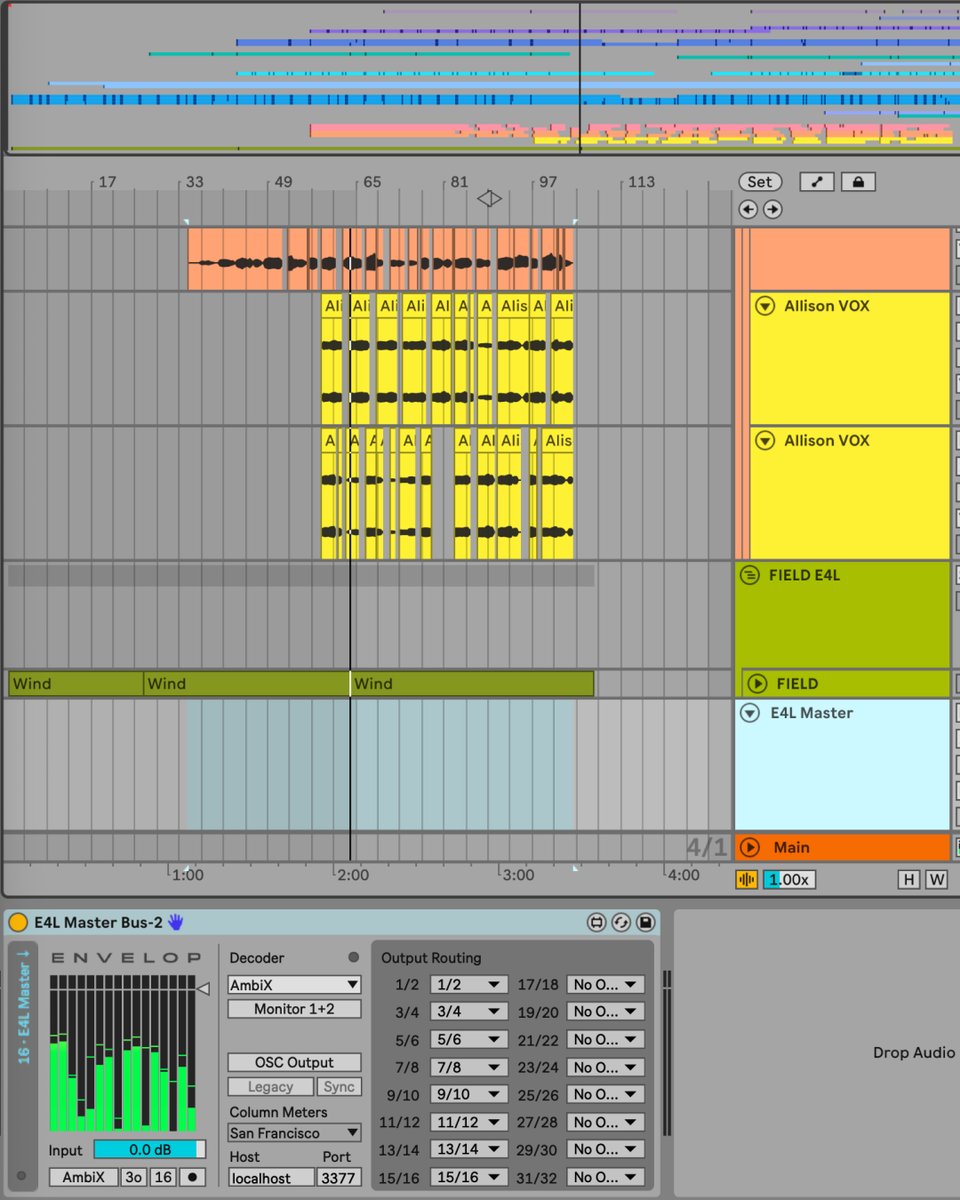
Task: Click the show/hide device view icon in device title bar
Action: tap(597, 922)
